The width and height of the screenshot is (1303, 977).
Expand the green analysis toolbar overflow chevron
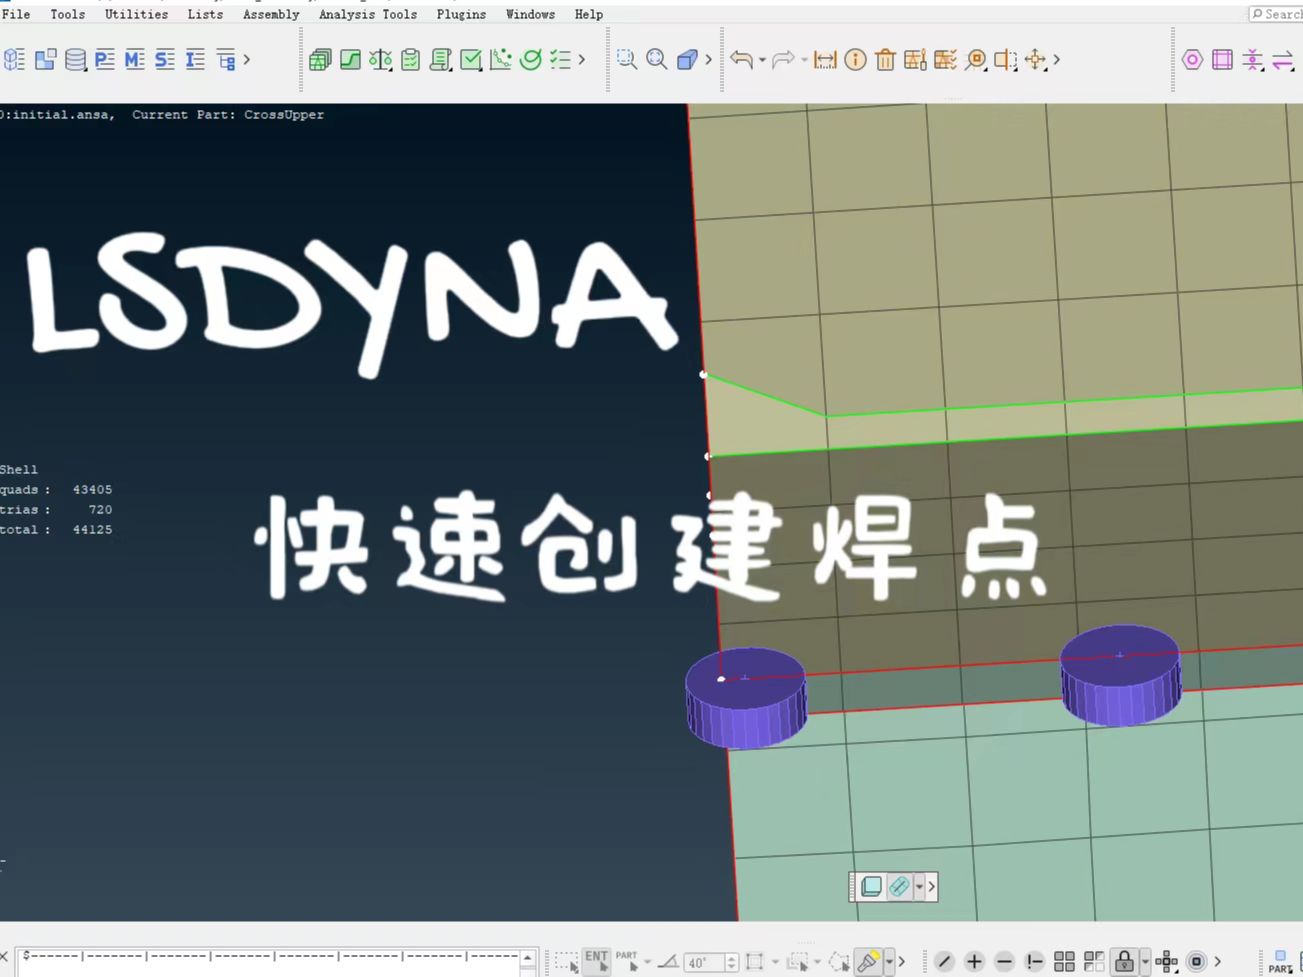click(582, 60)
